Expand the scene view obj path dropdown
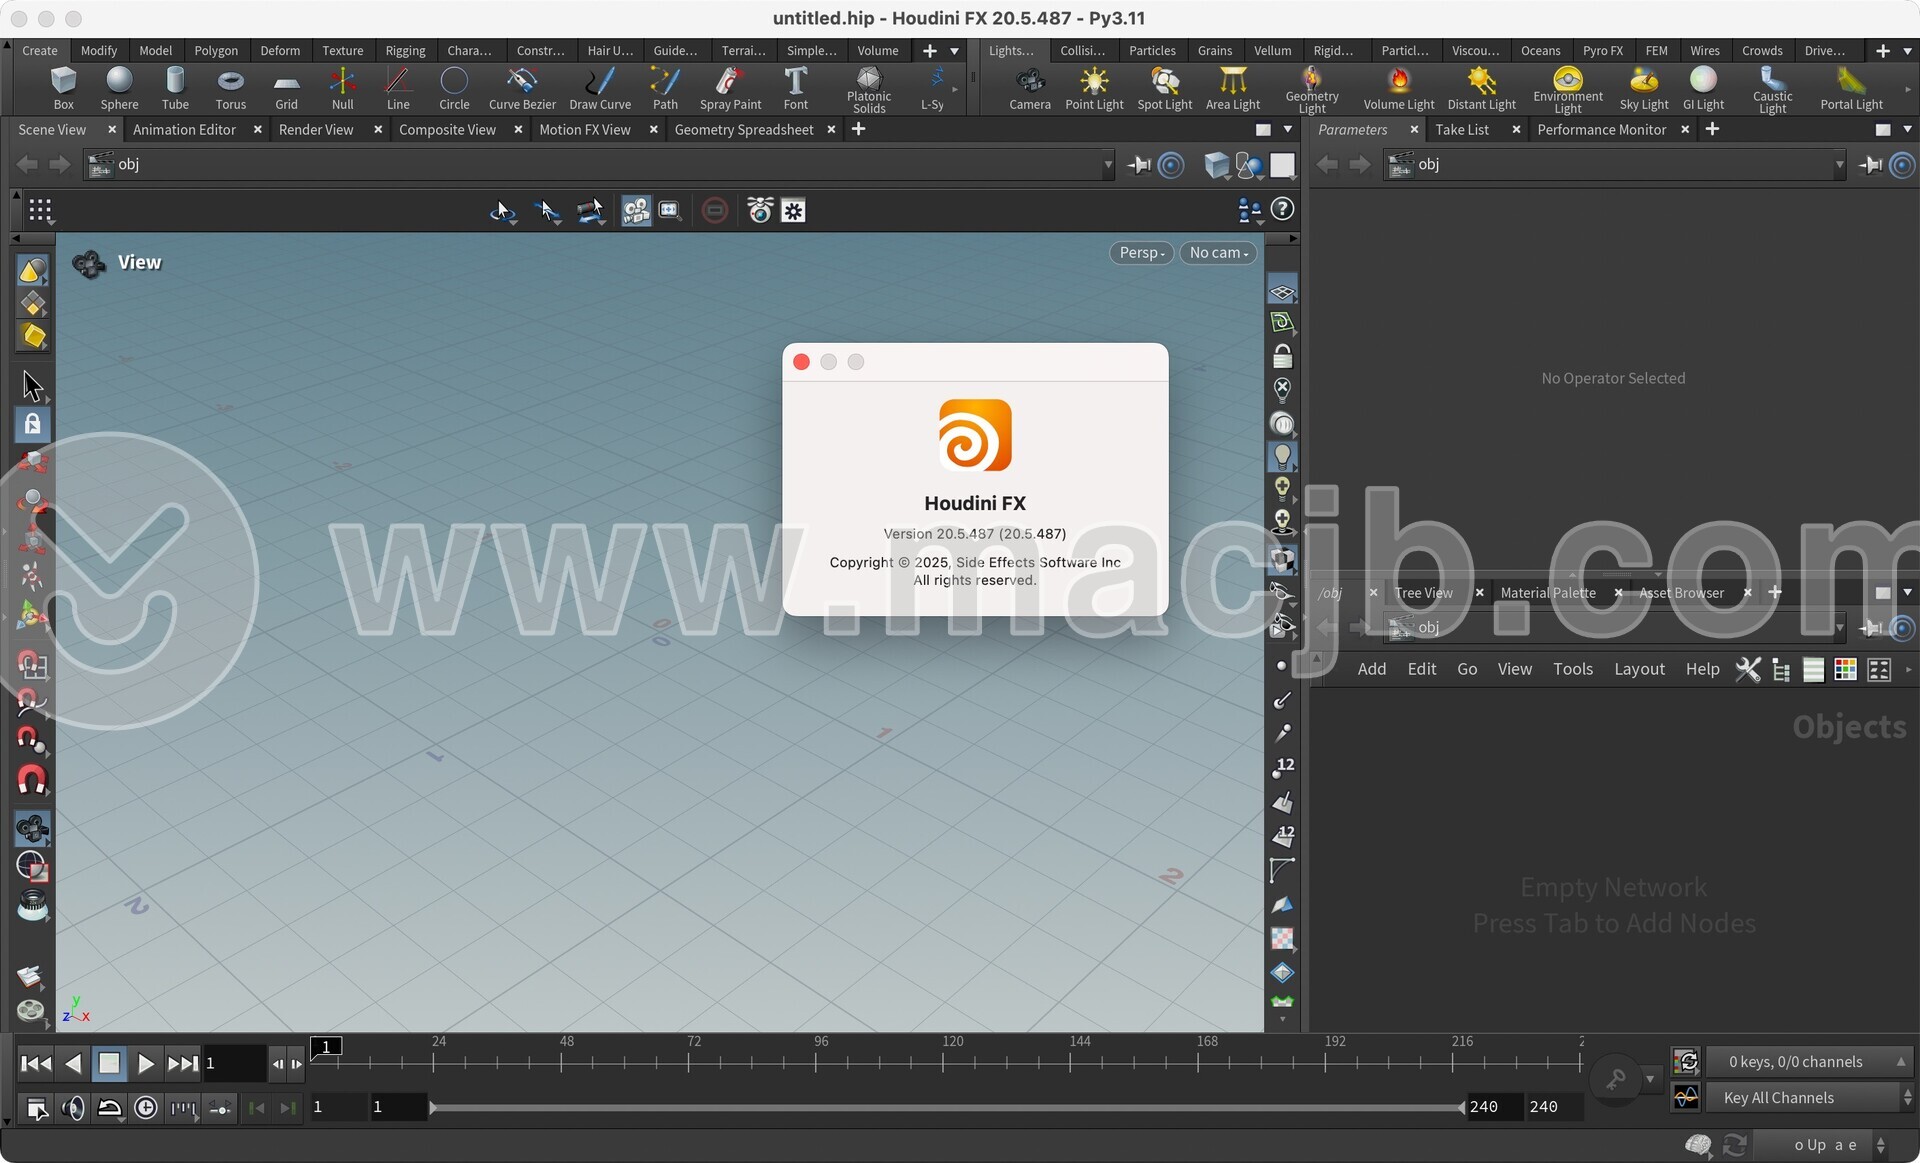Screen dimensions: 1920x1163 (x=1107, y=165)
